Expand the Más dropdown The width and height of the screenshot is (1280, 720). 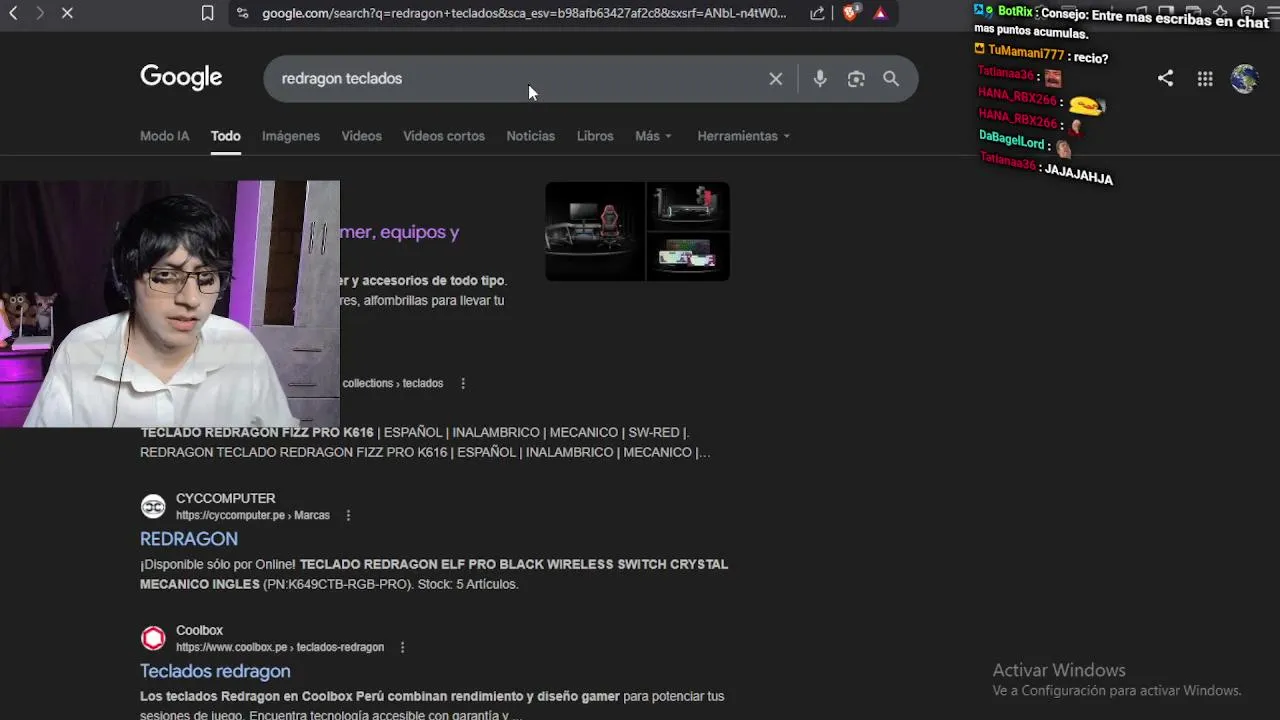(x=653, y=136)
